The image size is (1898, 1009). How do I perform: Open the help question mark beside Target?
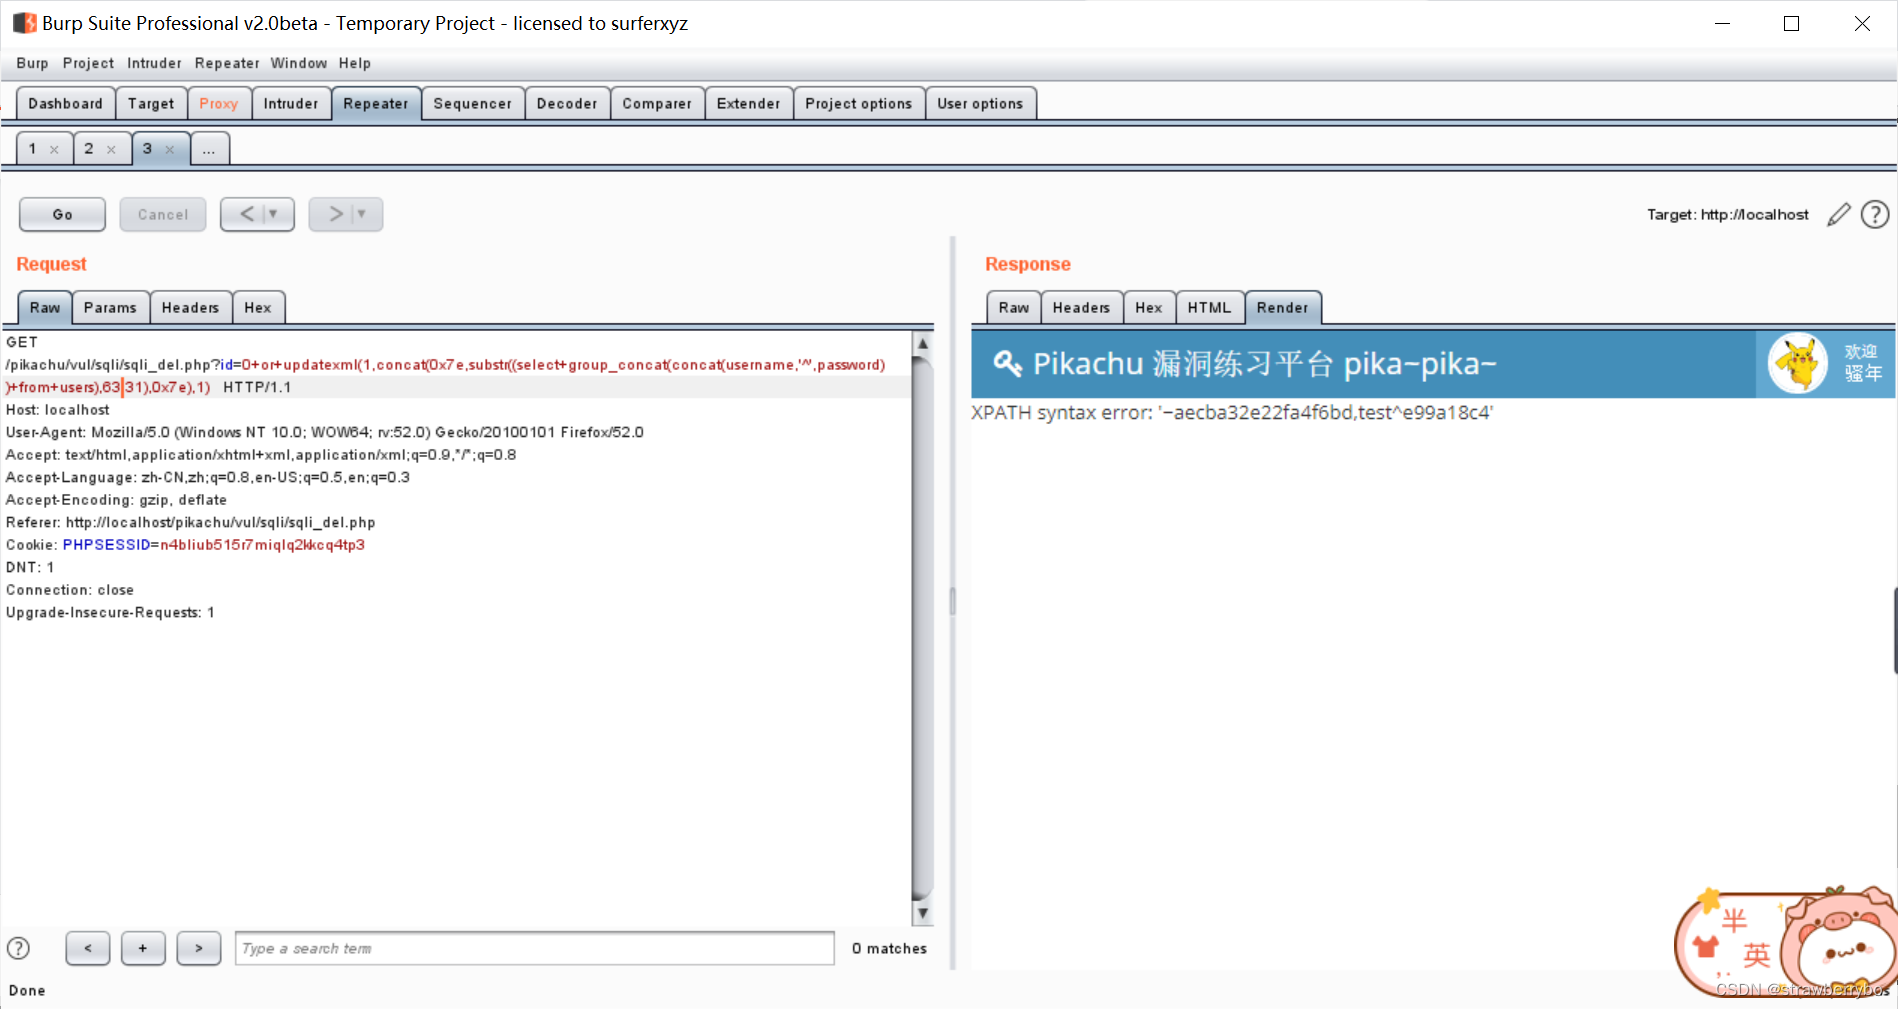click(1875, 214)
